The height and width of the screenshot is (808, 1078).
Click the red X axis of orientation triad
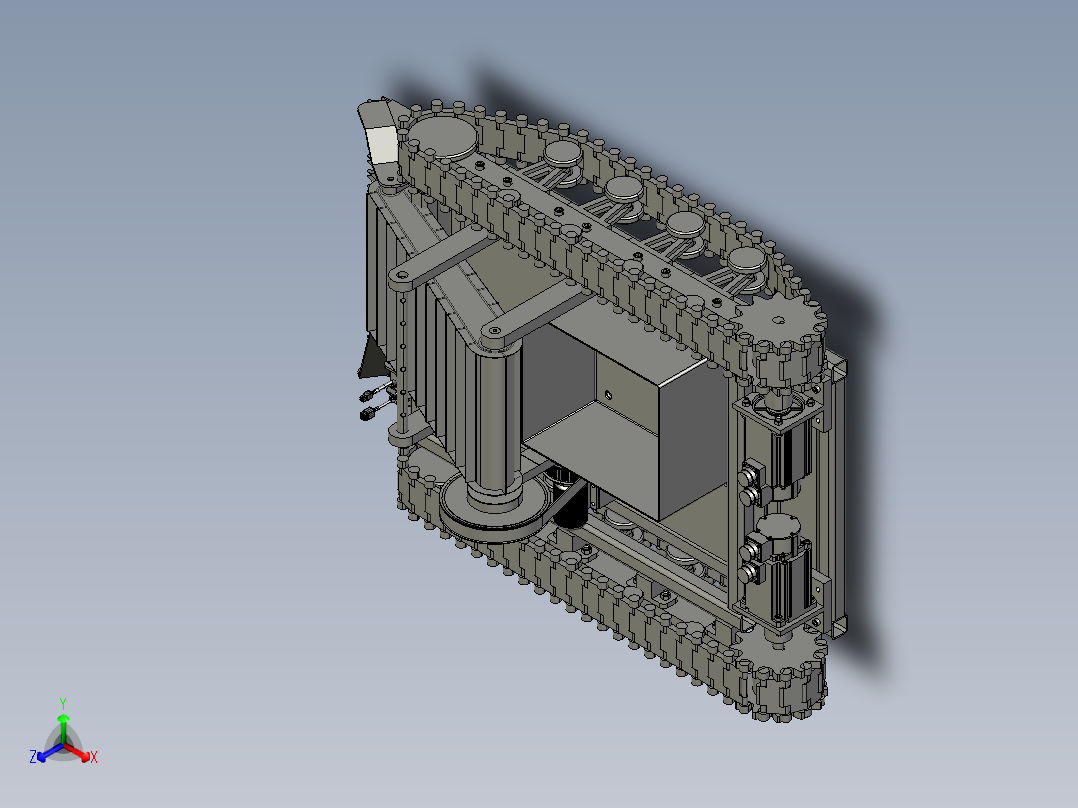[78, 752]
